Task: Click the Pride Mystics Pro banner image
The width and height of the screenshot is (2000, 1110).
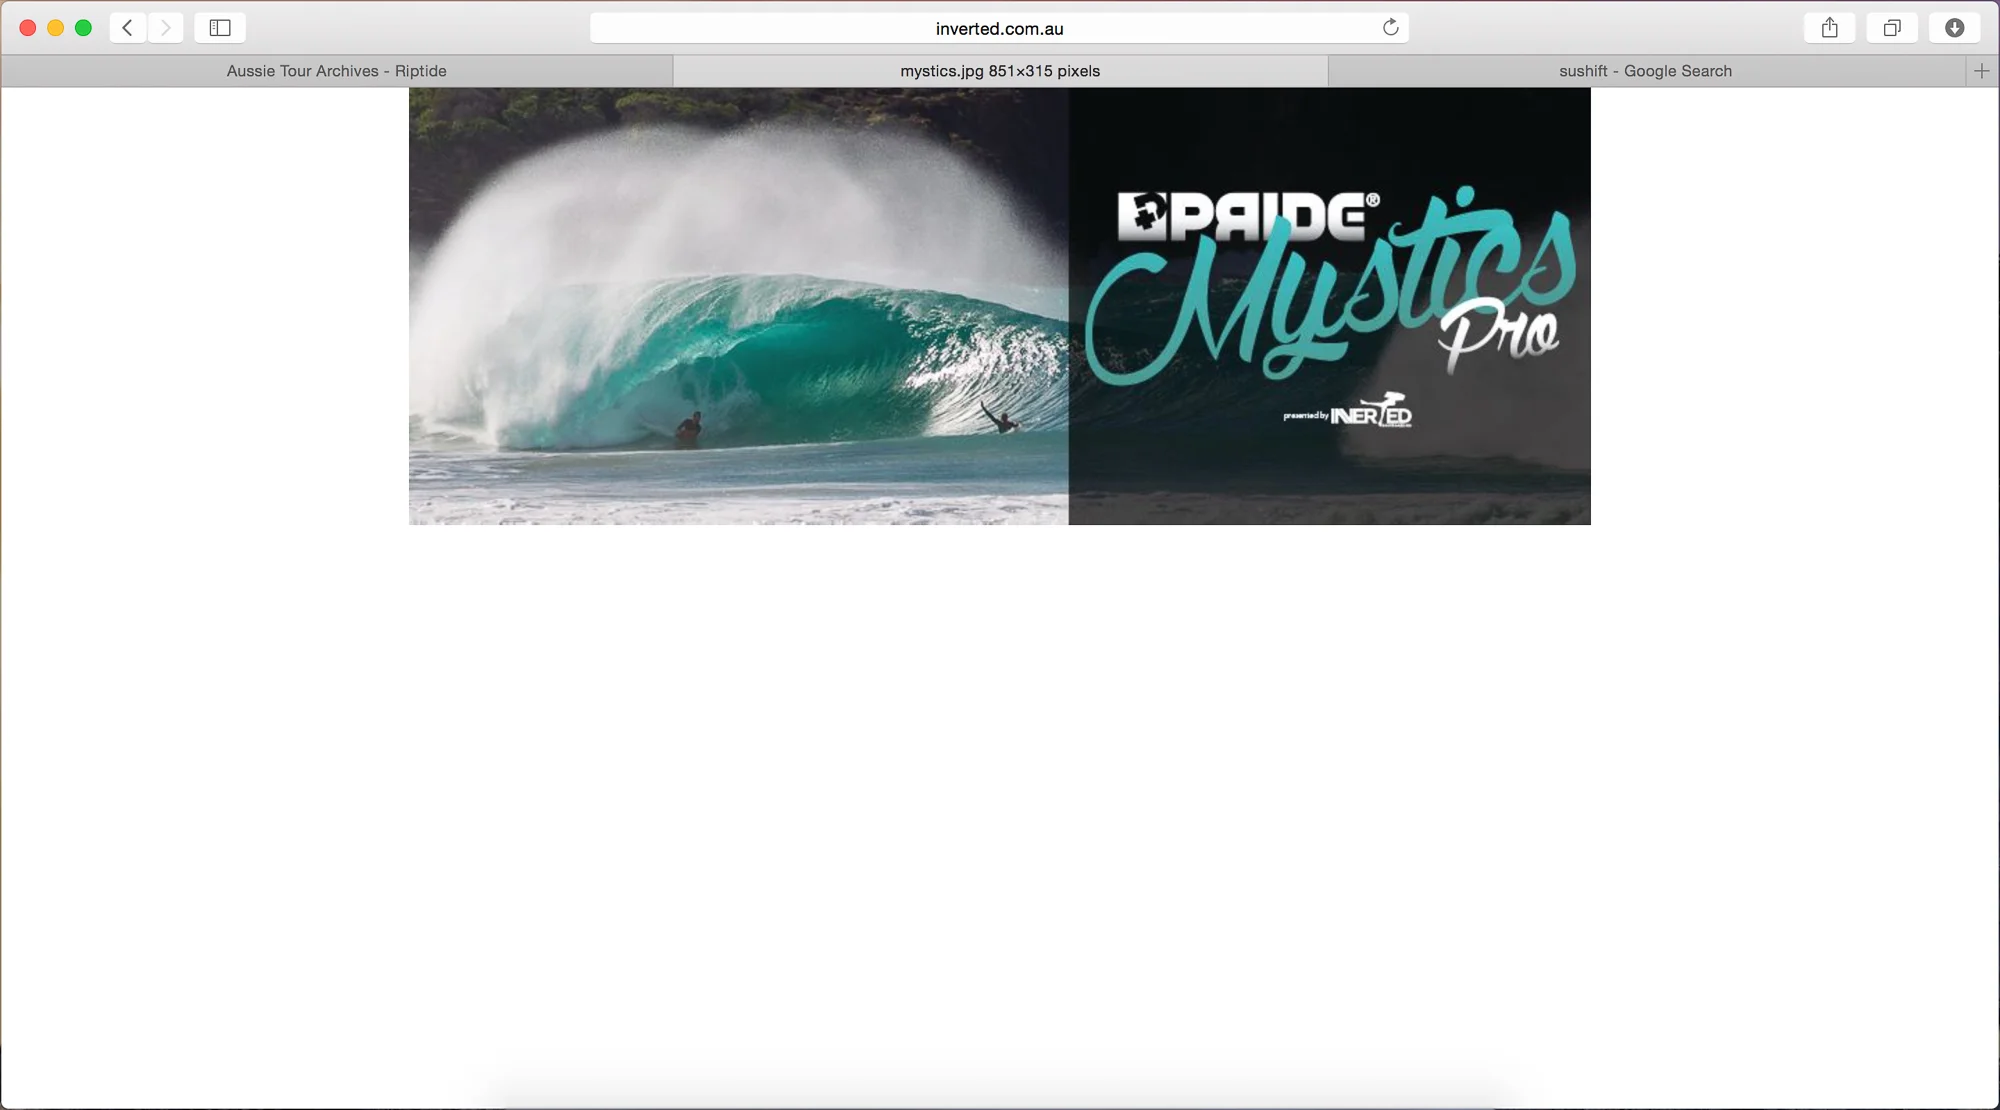Action: tap(1000, 306)
